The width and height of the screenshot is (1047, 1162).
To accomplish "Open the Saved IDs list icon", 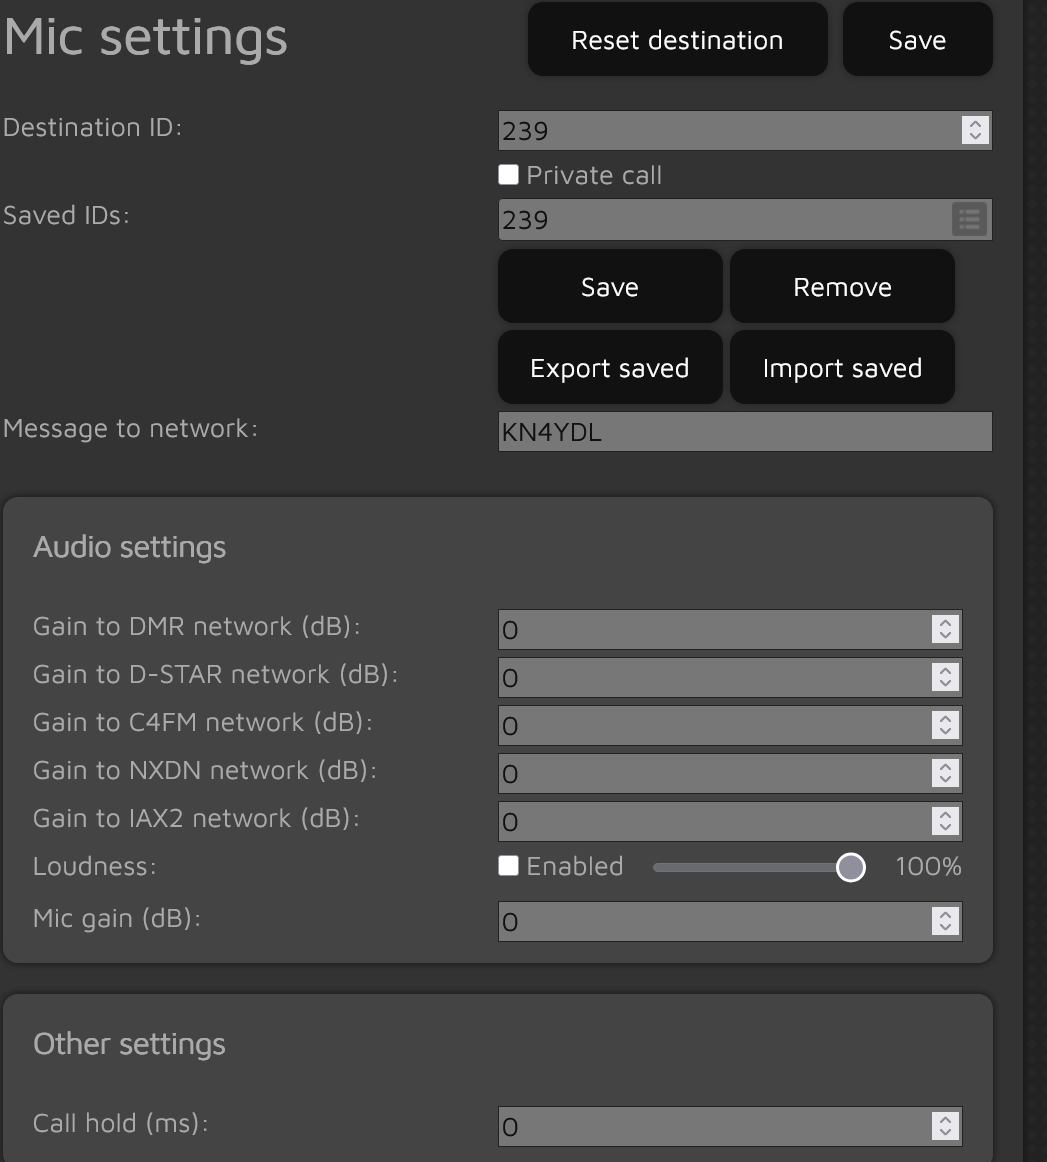I will tap(969, 220).
